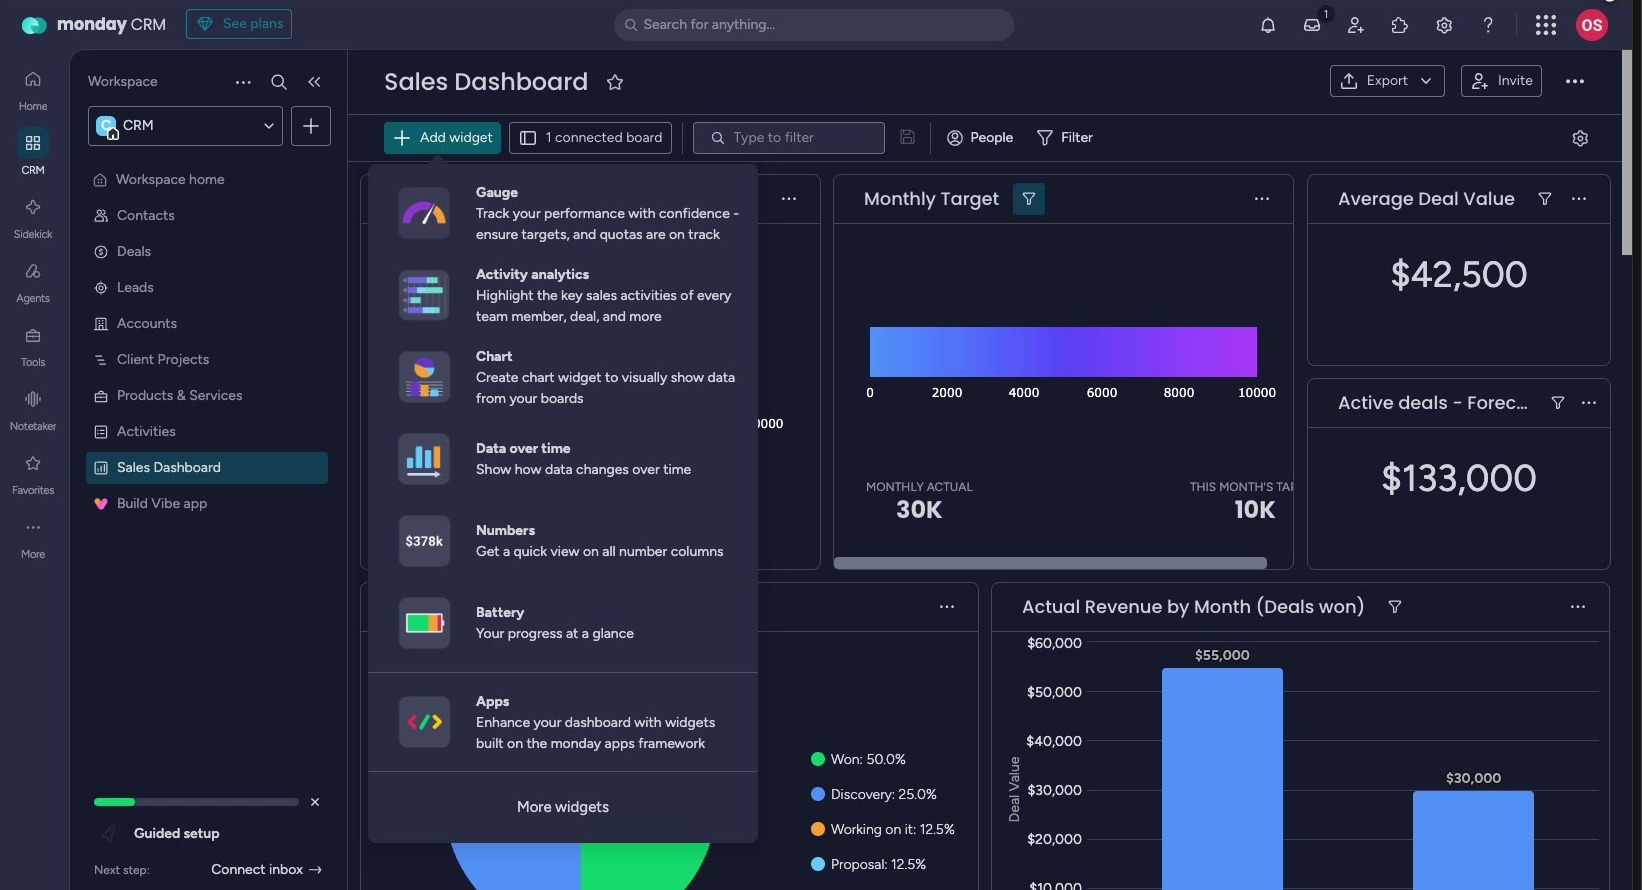Click the See plans button
This screenshot has height=890, width=1642.
click(239, 24)
